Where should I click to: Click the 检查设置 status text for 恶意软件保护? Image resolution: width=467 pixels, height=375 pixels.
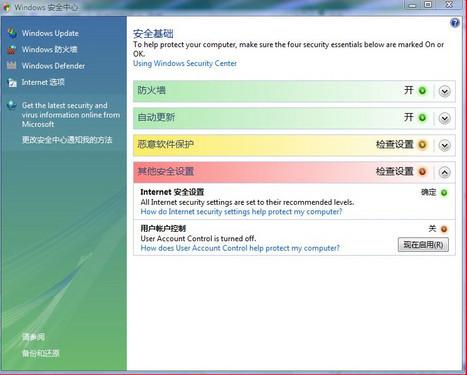395,145
